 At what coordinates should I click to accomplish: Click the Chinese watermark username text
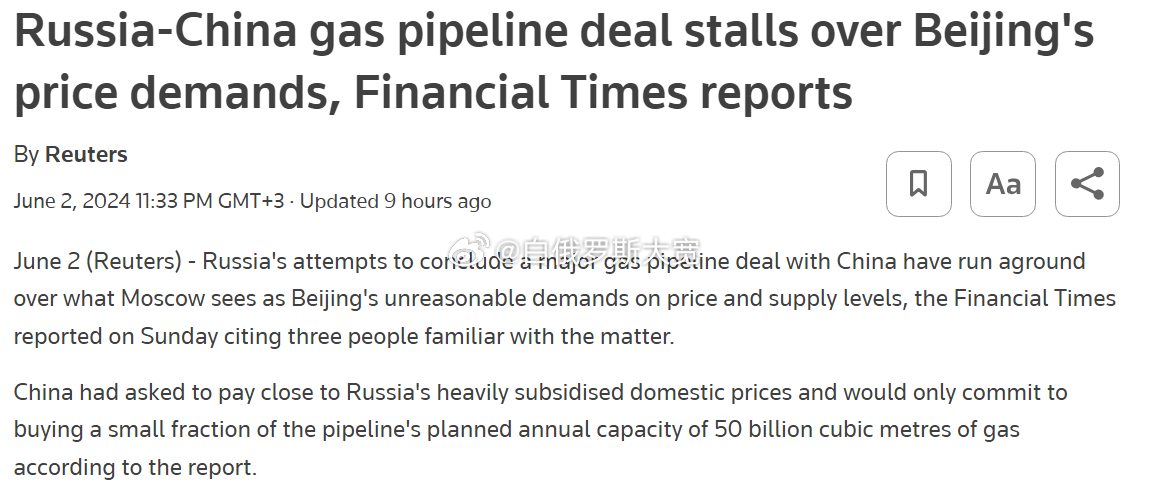click(x=596, y=250)
